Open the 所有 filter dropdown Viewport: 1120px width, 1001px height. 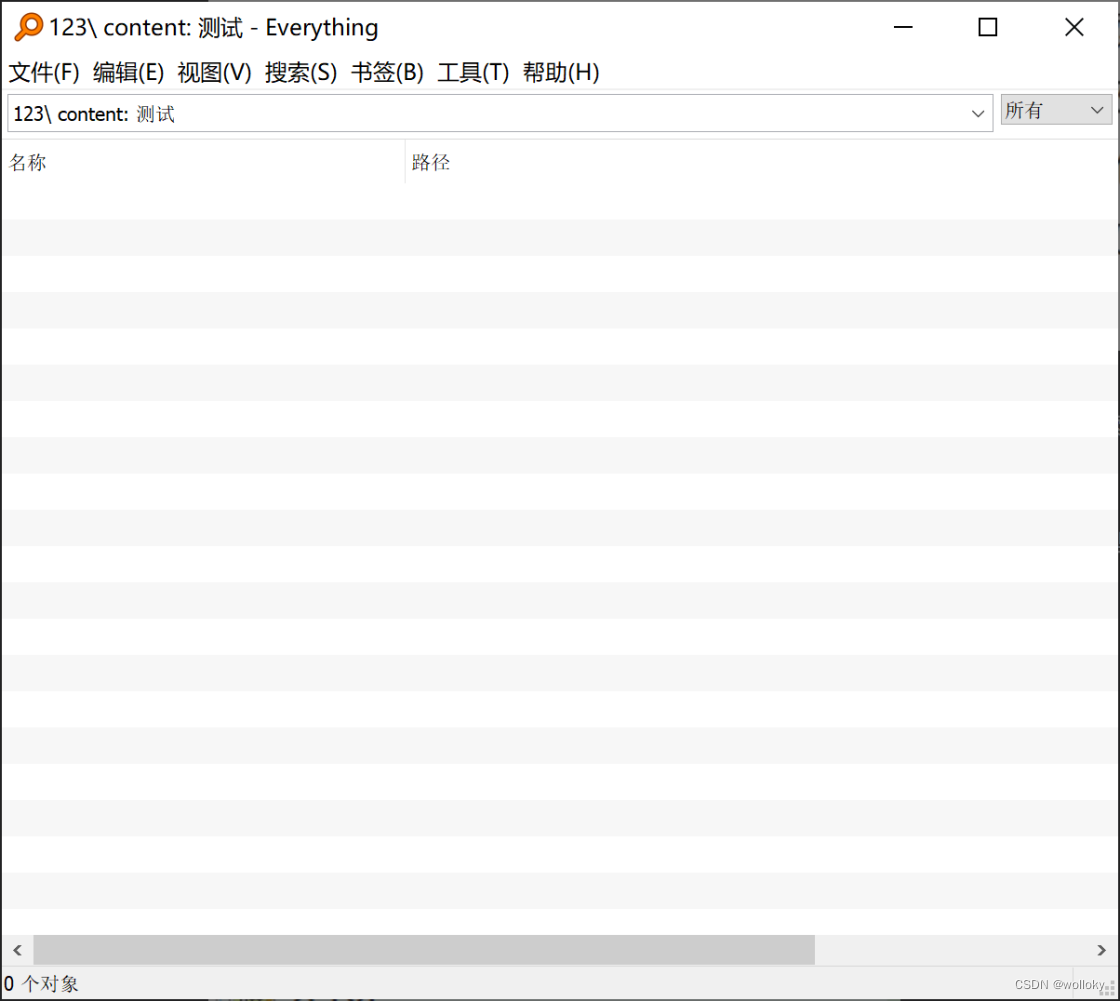click(x=1056, y=110)
